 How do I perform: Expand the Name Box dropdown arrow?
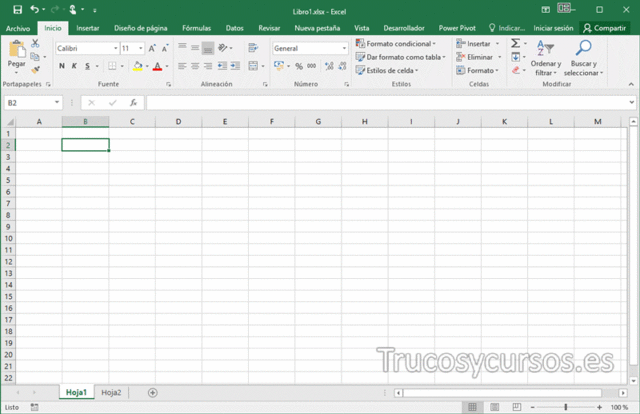point(57,103)
